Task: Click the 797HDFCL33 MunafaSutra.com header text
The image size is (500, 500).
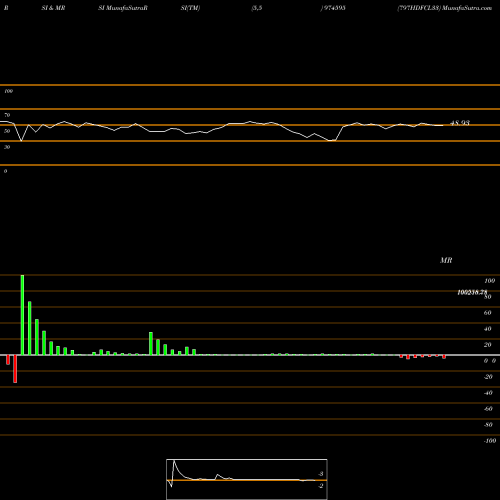Action: (x=445, y=8)
